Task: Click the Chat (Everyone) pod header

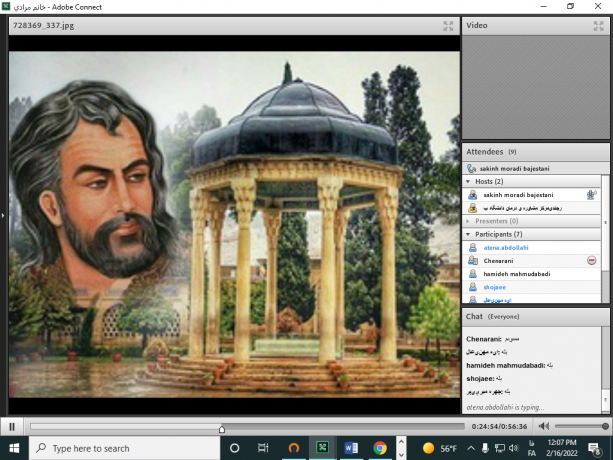Action: click(535, 317)
